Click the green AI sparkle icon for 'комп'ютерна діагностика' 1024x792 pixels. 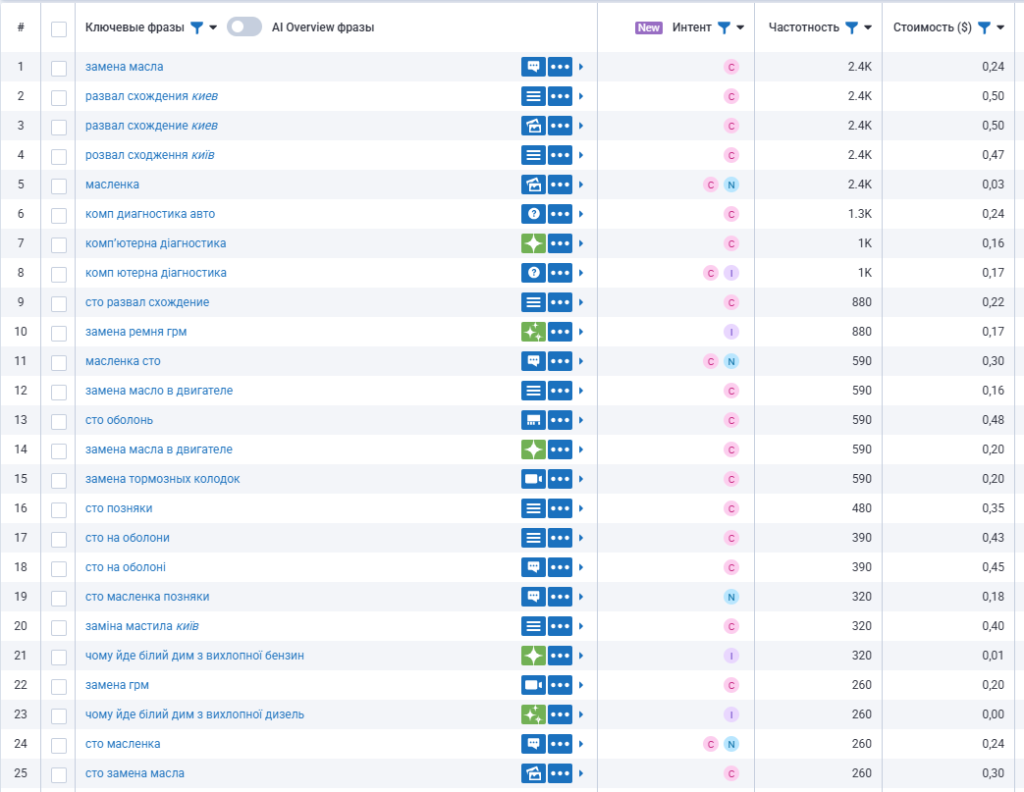[533, 244]
